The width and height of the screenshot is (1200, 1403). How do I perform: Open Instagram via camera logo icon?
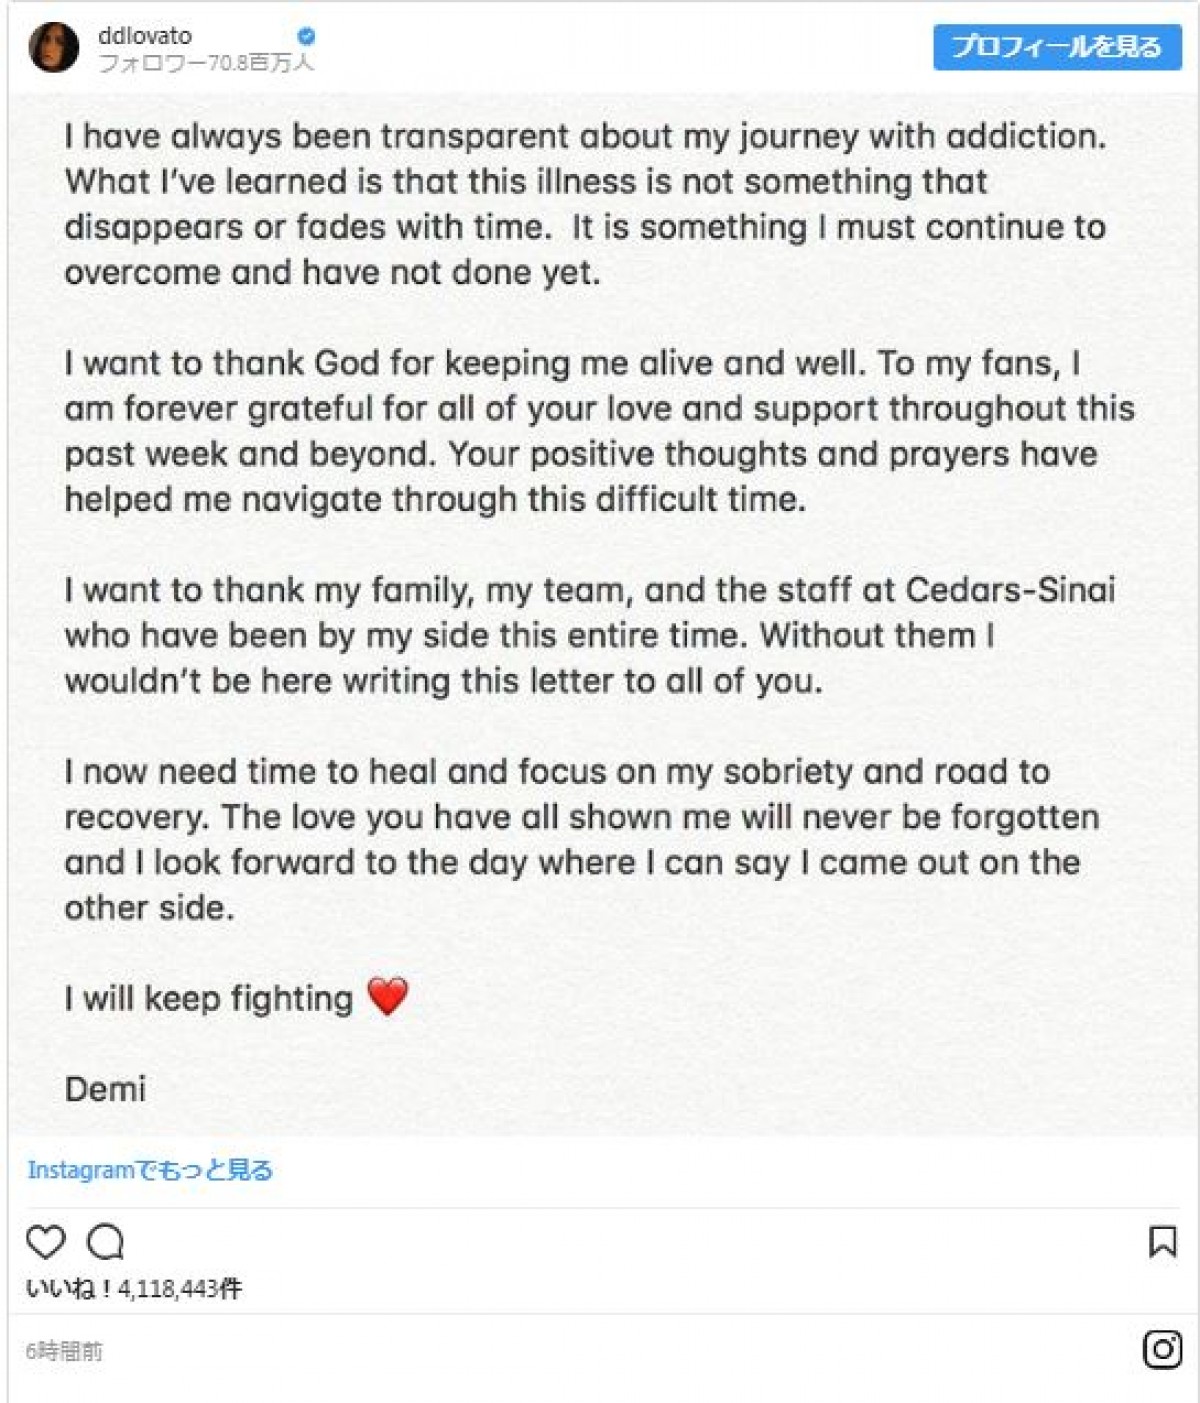(1162, 1350)
